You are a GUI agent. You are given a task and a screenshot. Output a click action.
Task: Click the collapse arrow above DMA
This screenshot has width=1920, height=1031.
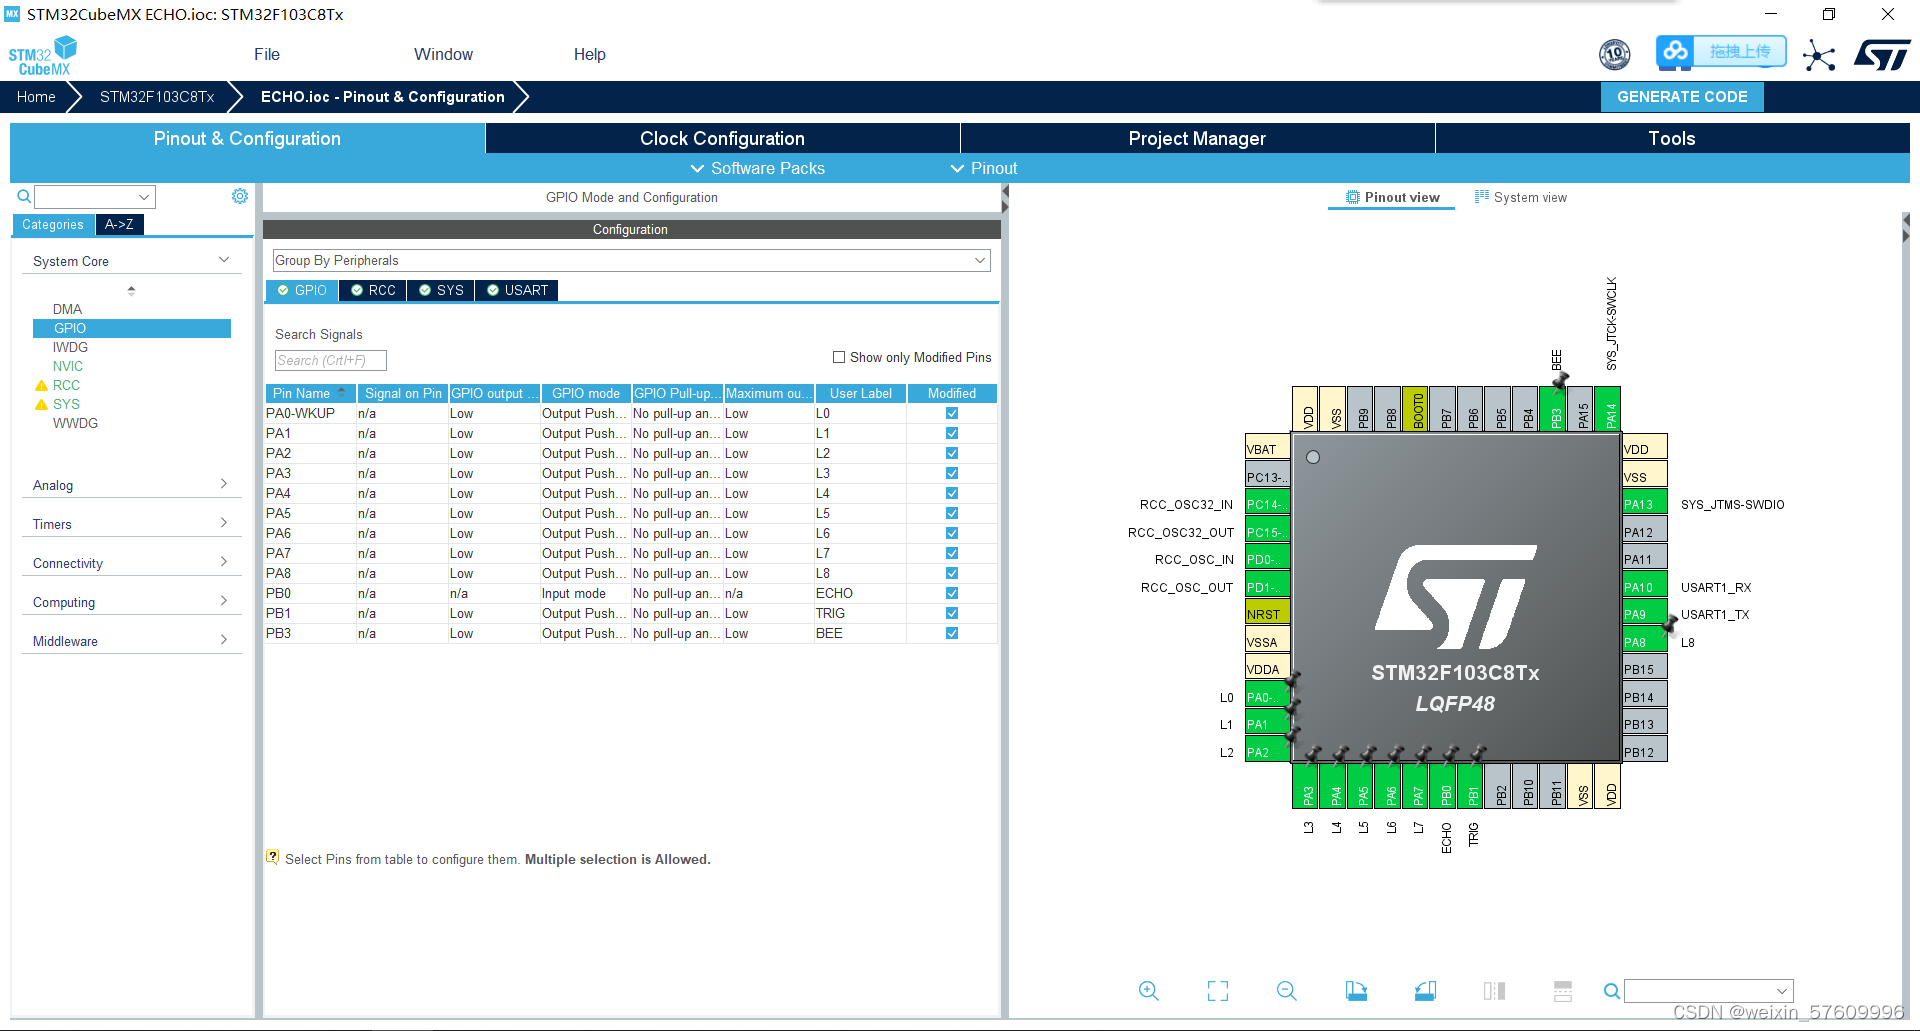[131, 290]
